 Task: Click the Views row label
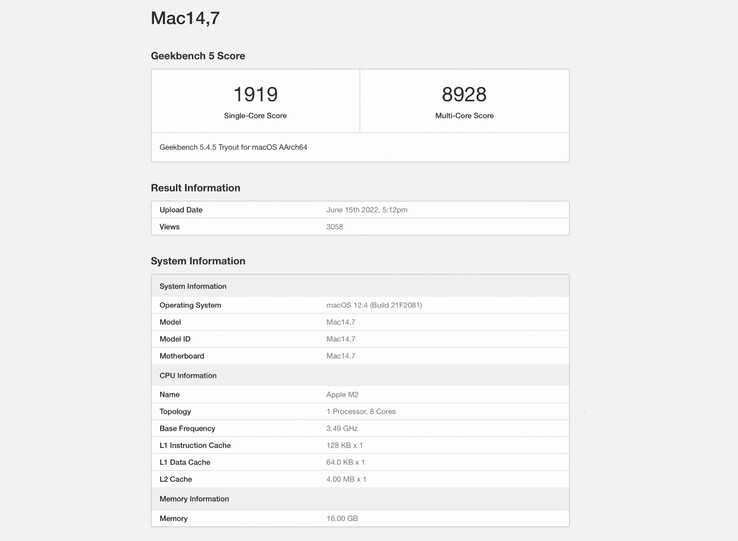click(169, 226)
